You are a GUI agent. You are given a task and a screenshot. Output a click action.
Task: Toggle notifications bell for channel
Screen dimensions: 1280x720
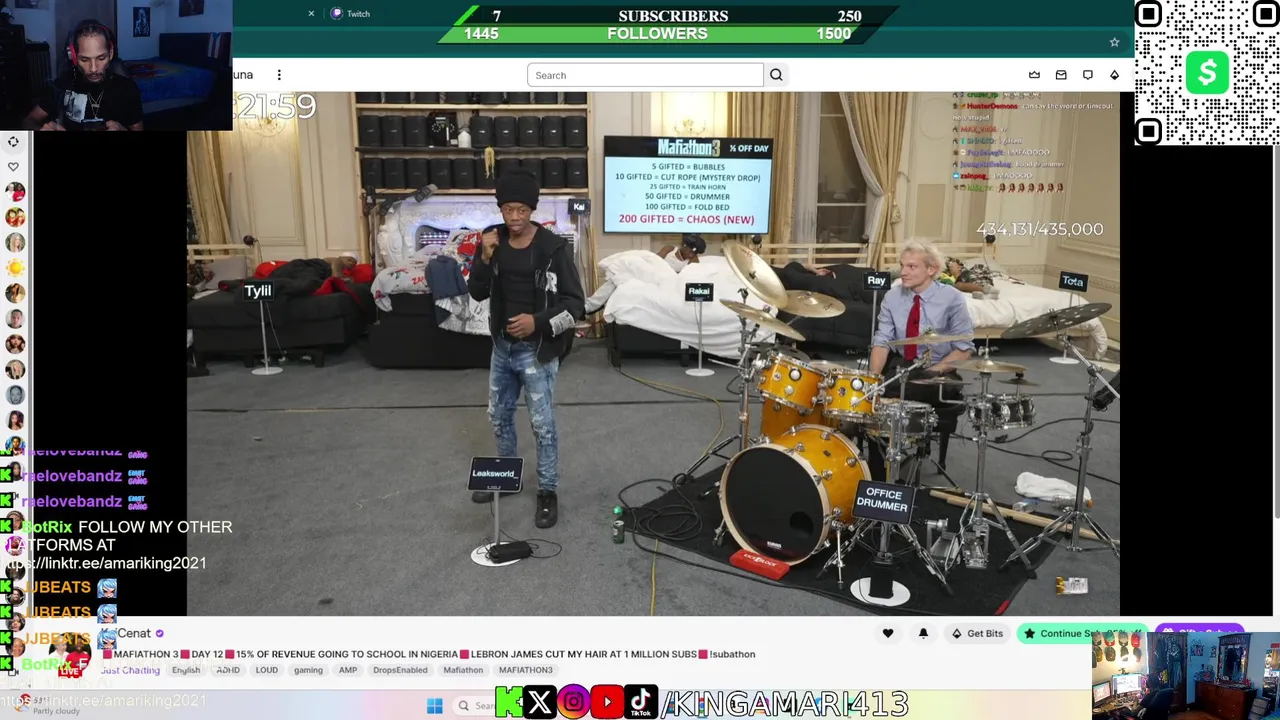coord(923,633)
